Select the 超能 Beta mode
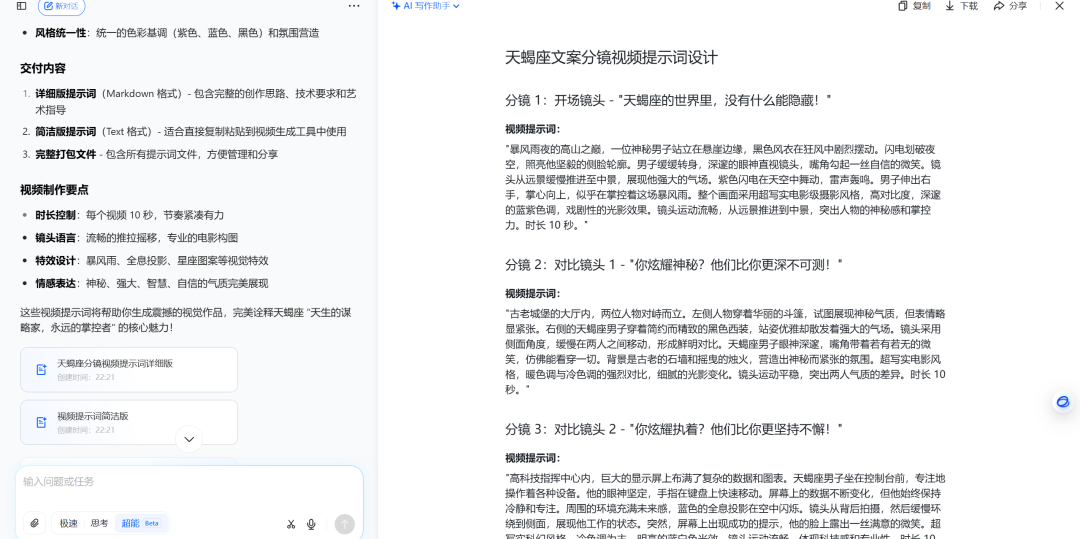Screen dimensions: 1080x539 [x=141, y=523]
